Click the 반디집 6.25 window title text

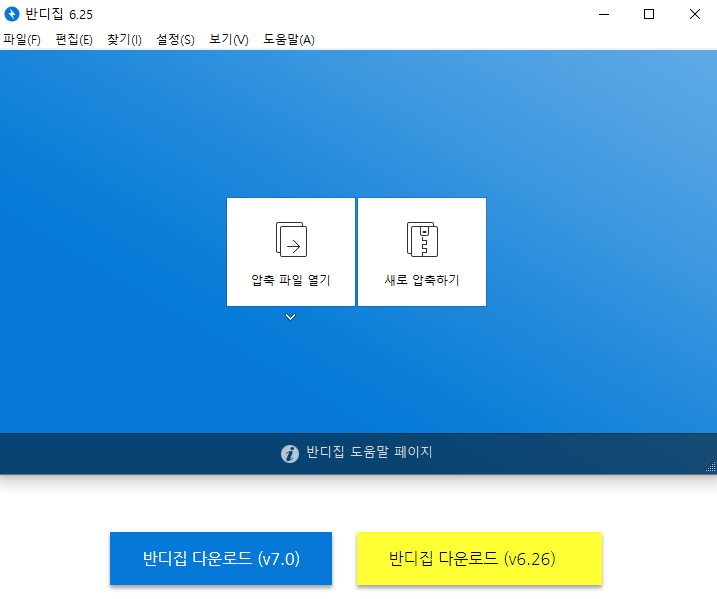(x=59, y=15)
